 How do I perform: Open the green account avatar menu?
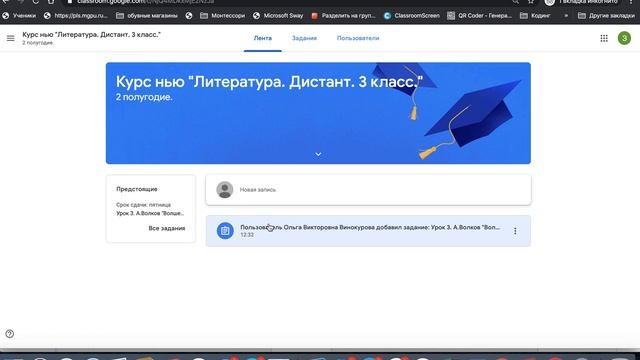click(624, 38)
